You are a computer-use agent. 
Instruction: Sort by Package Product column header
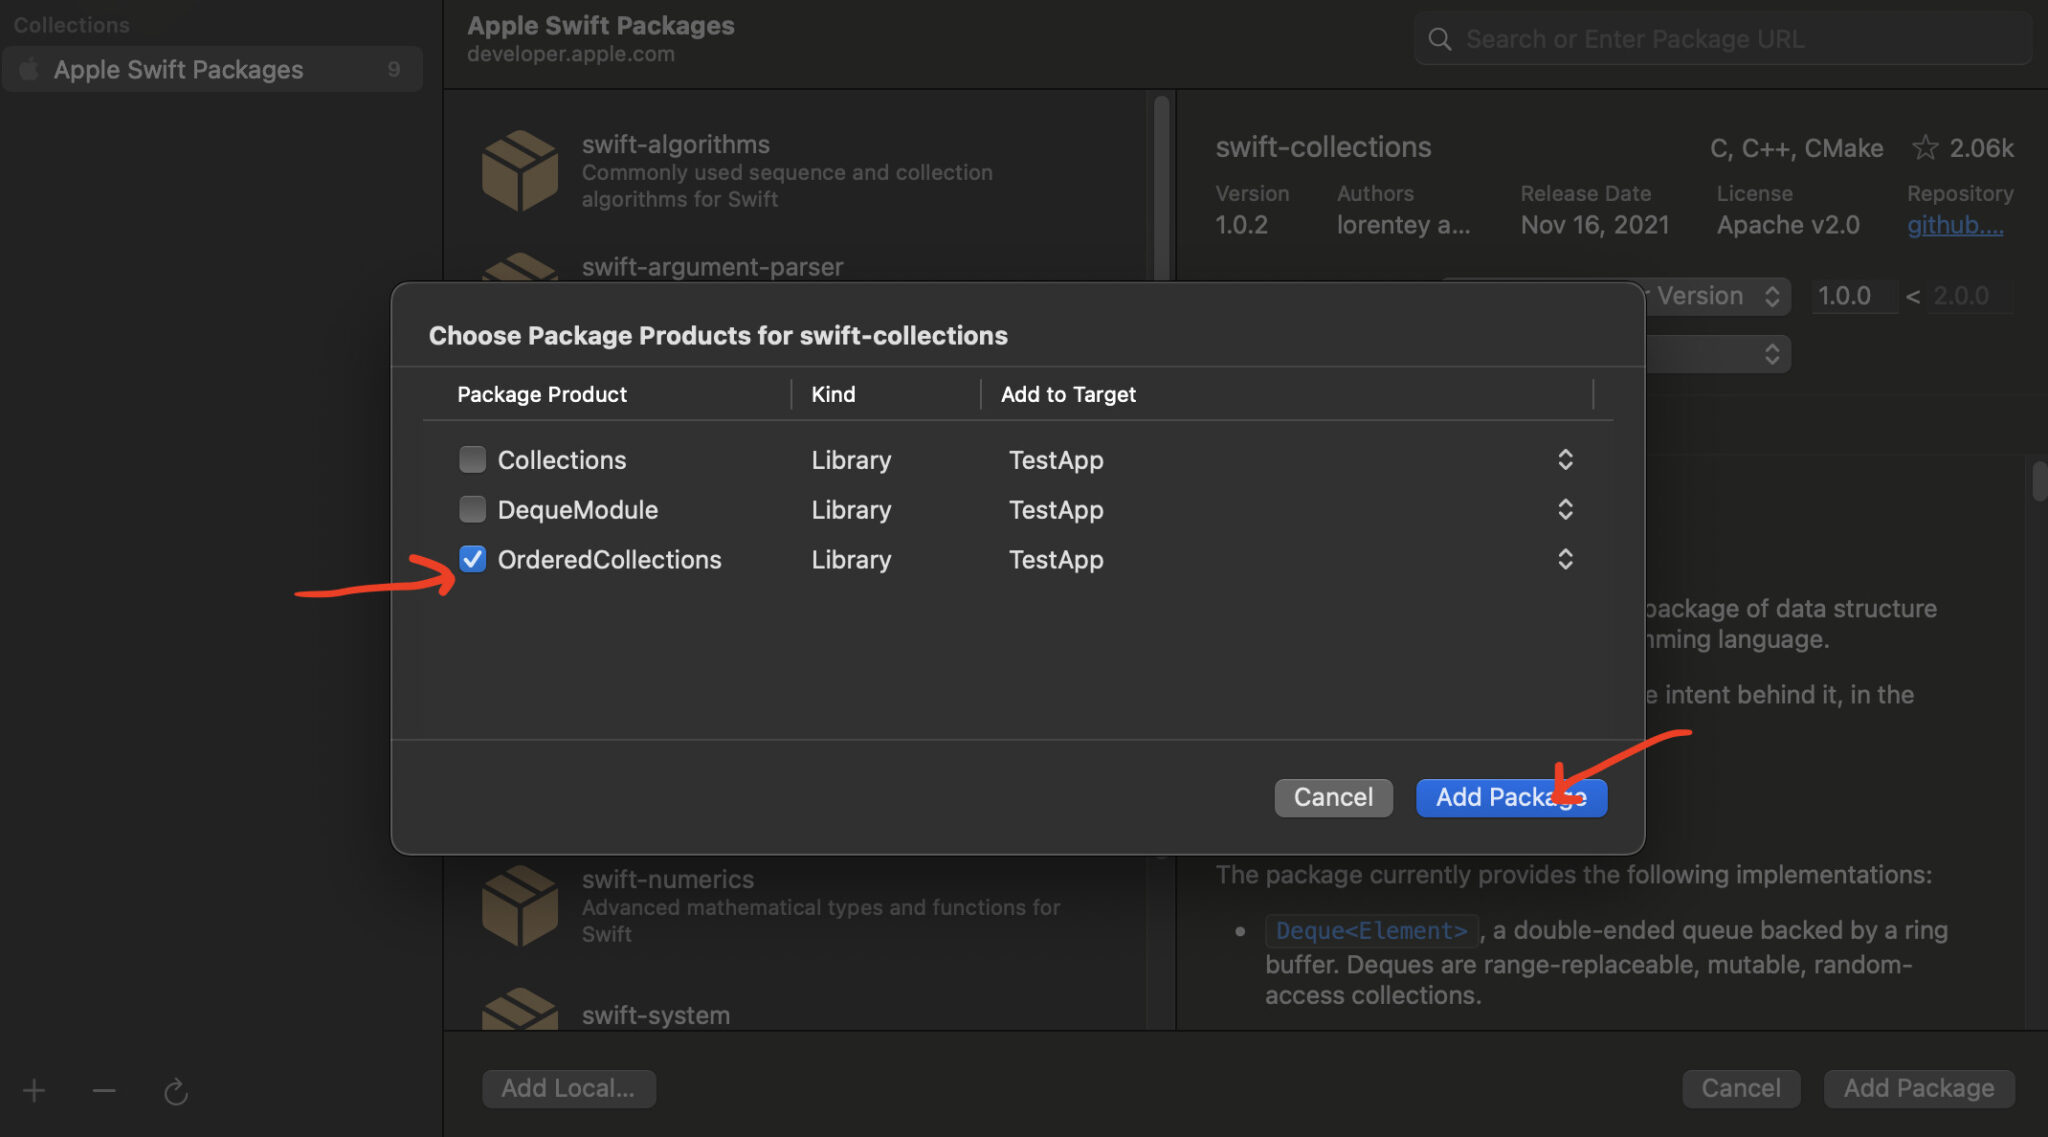(x=542, y=394)
